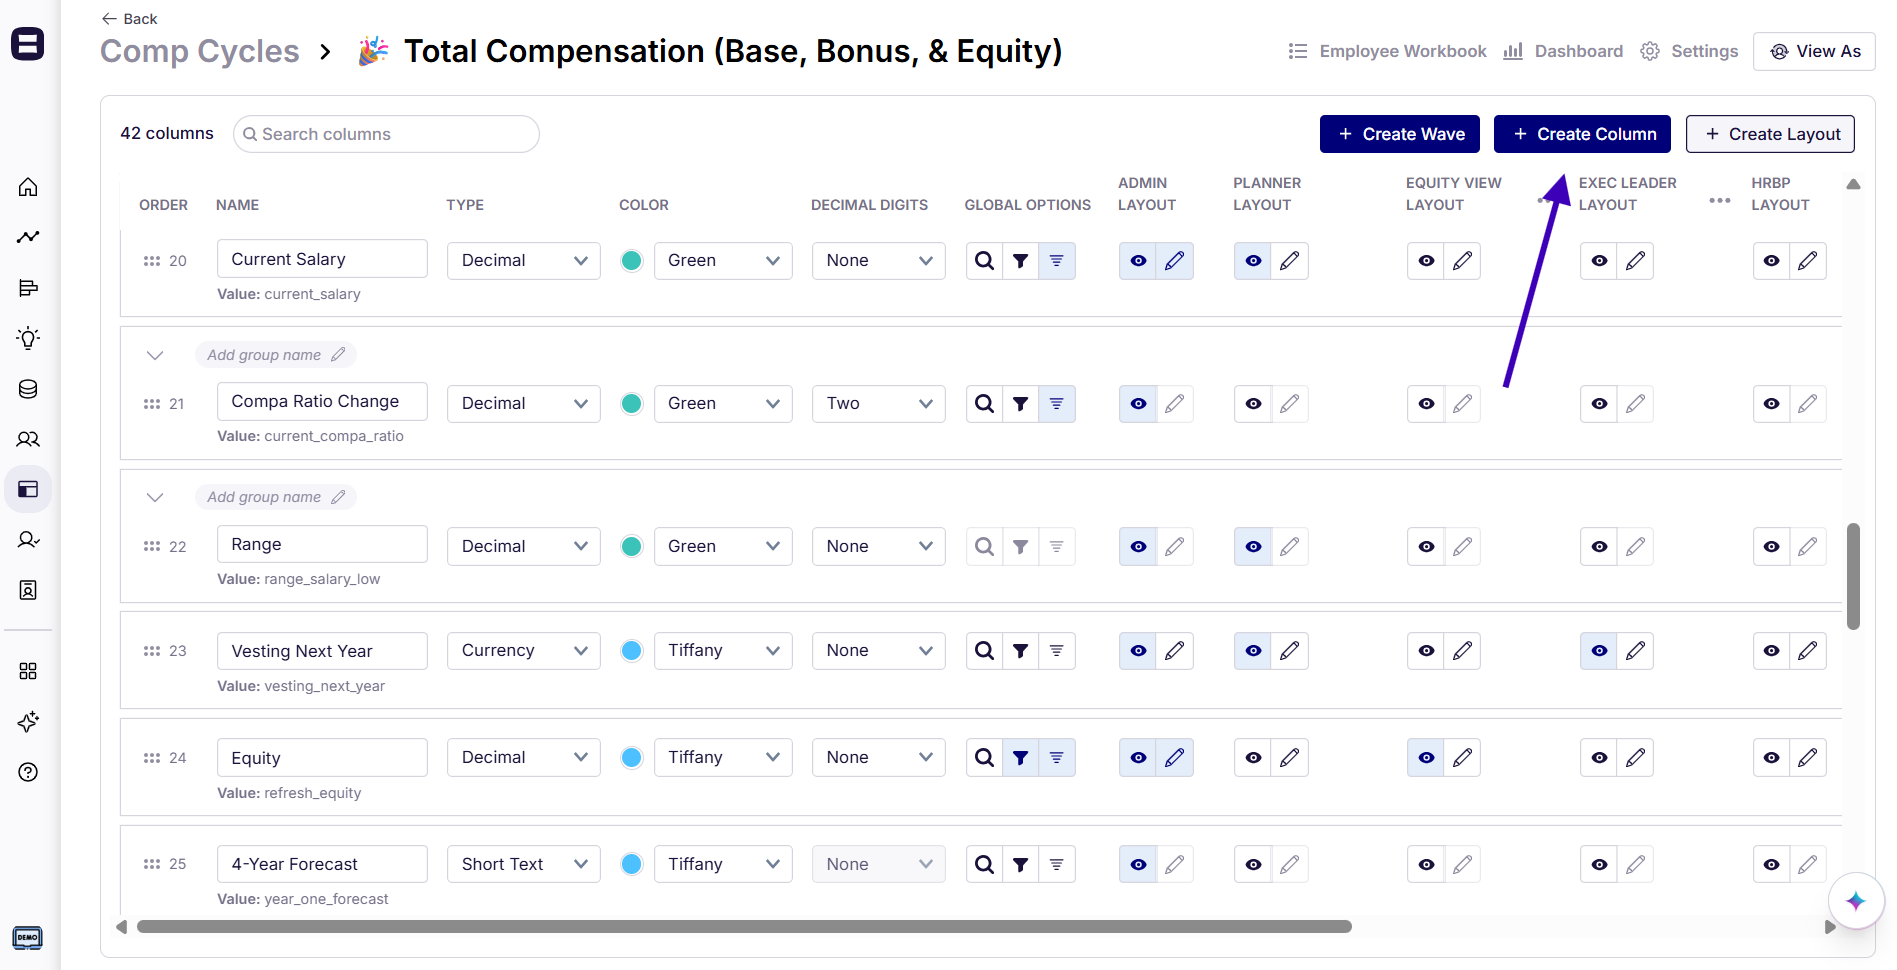Click the search icon for Current Salary

click(x=984, y=261)
